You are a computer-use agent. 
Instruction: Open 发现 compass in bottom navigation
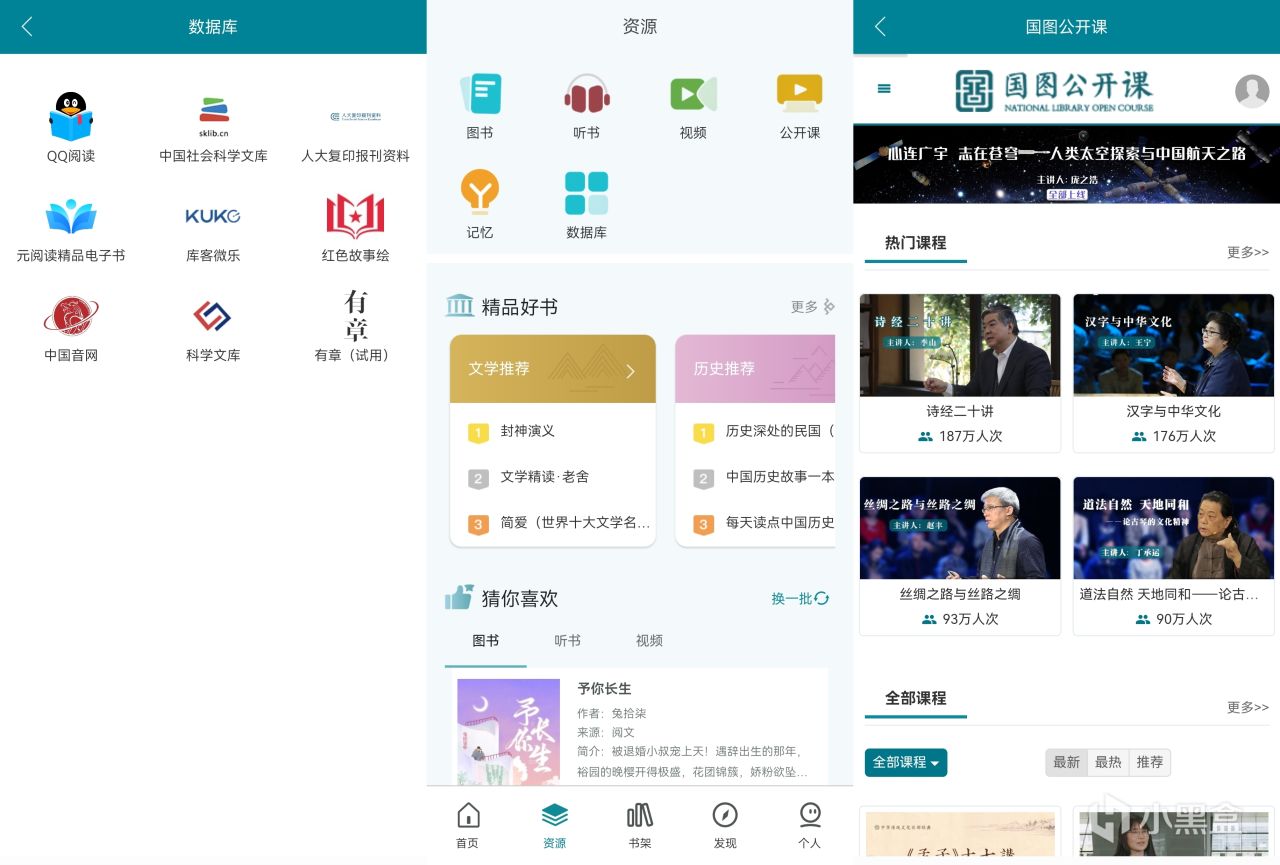coord(725,825)
